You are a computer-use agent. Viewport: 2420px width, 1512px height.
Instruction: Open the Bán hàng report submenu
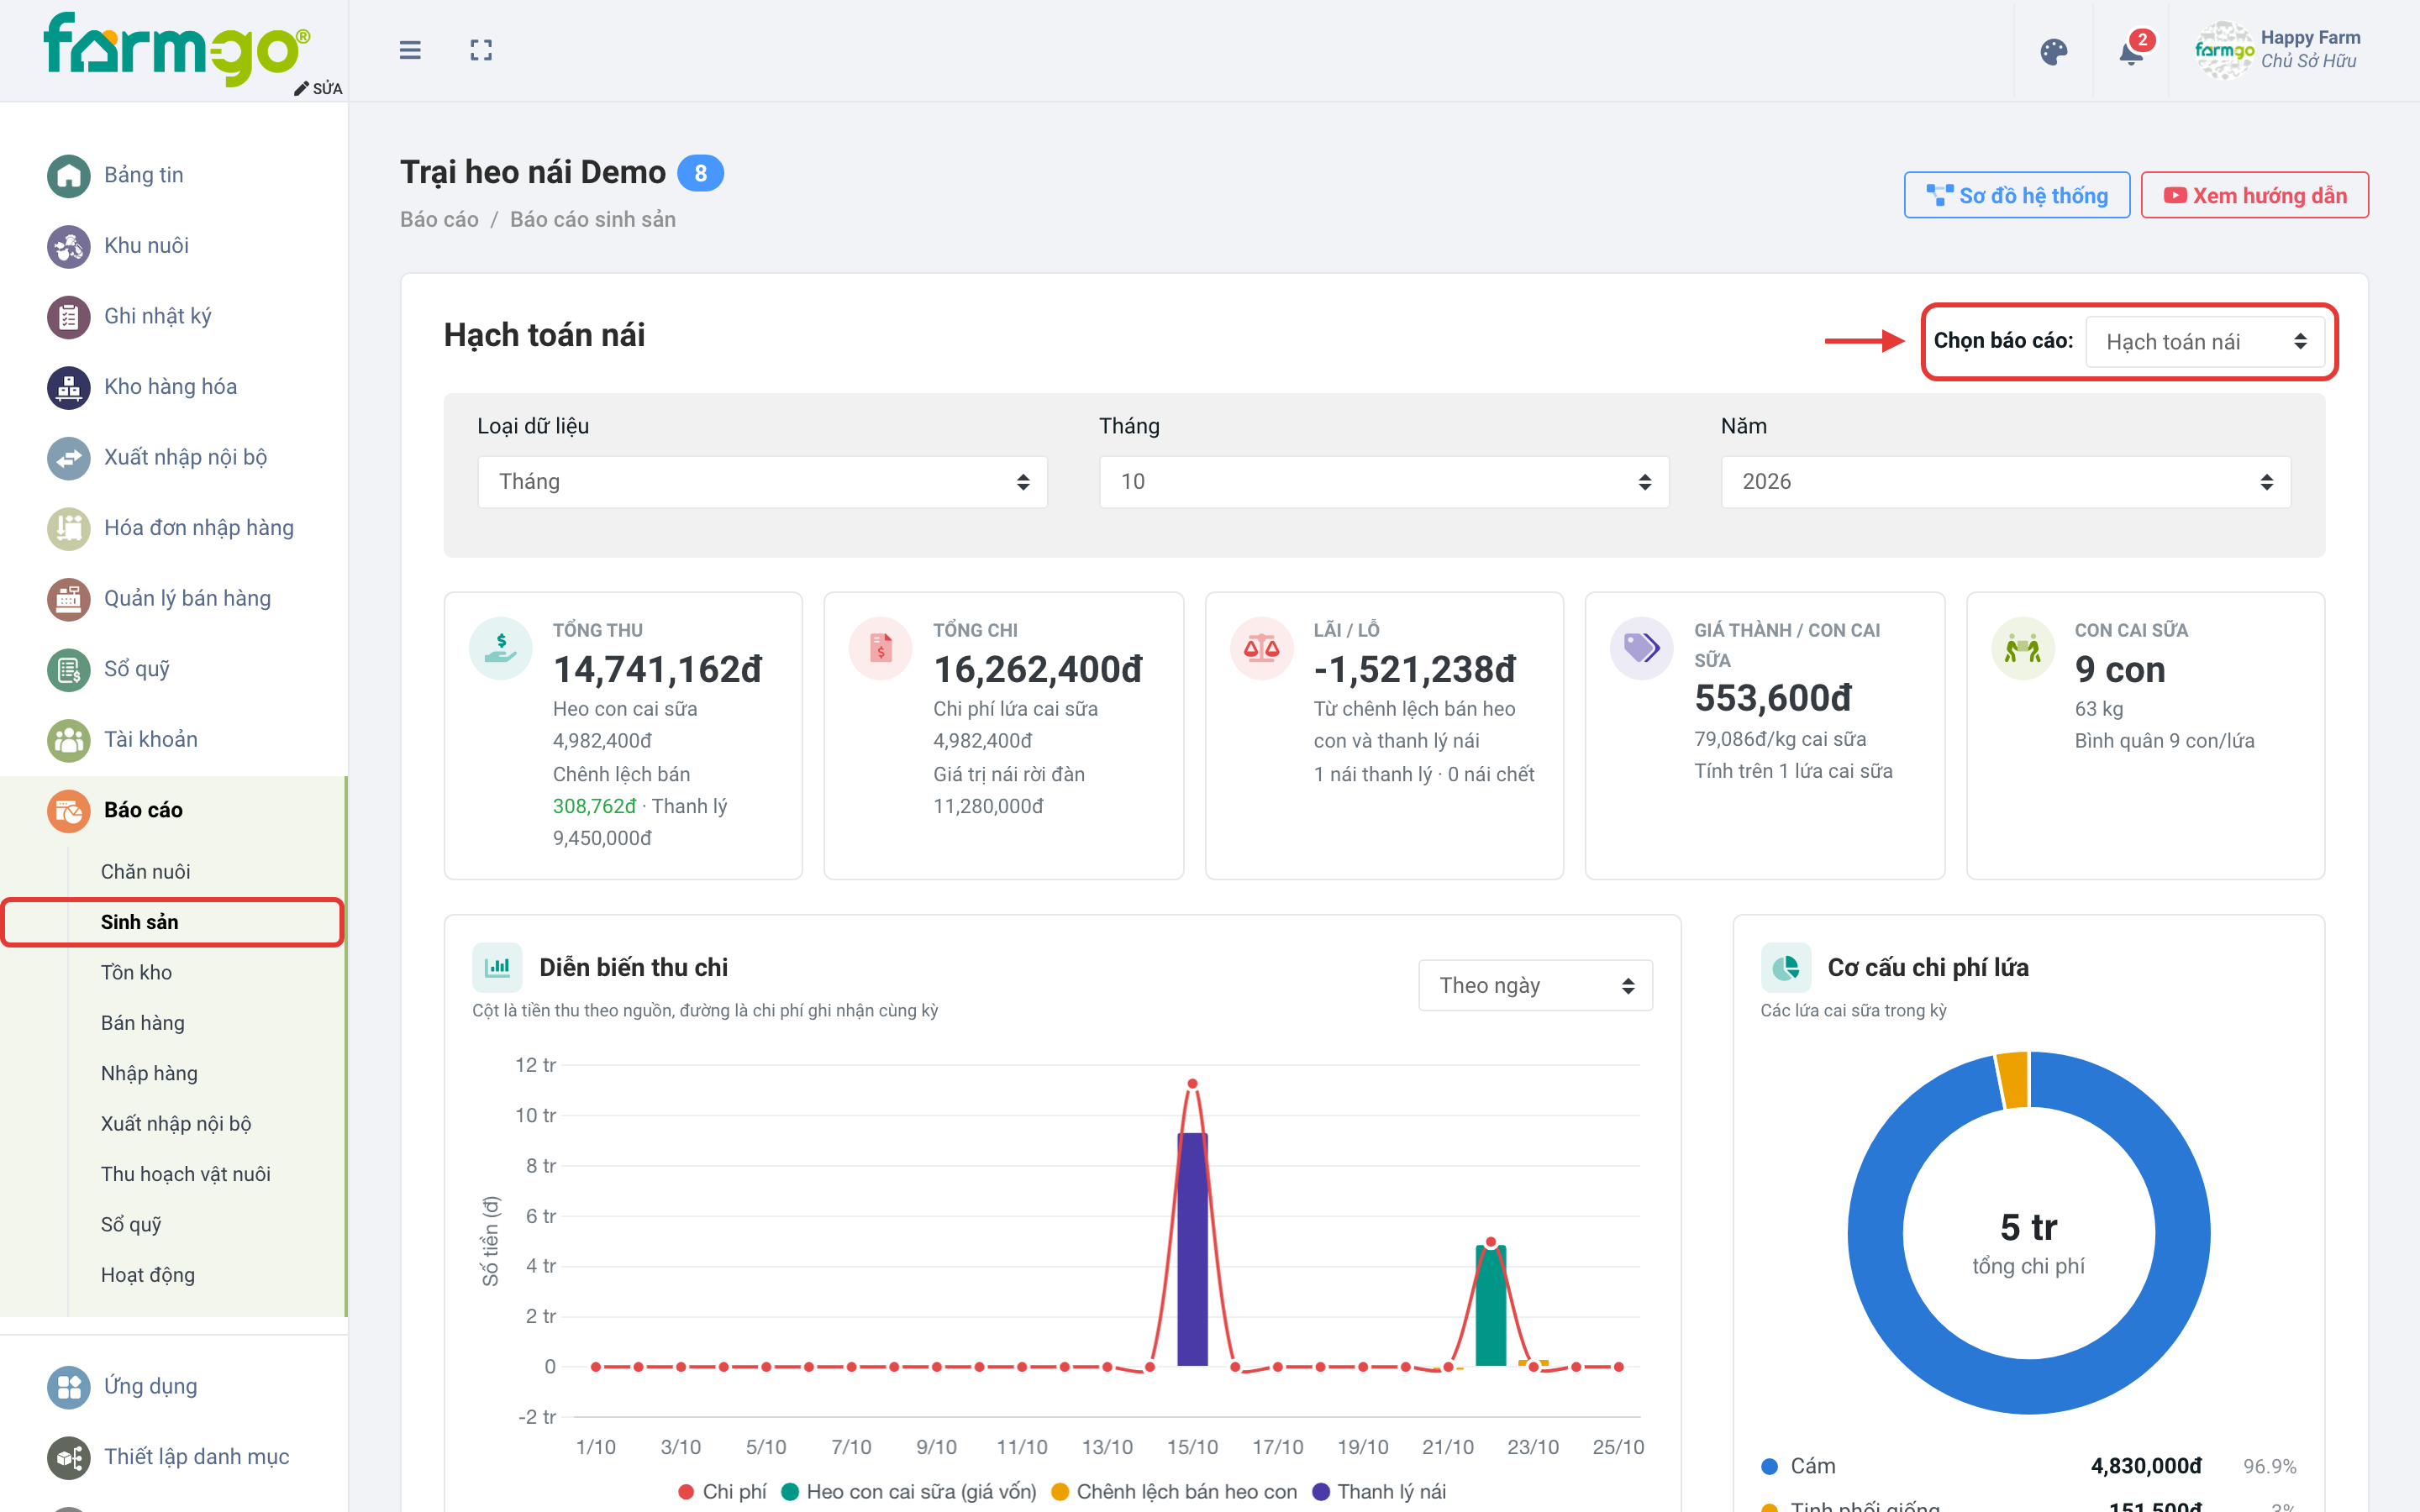(142, 1023)
